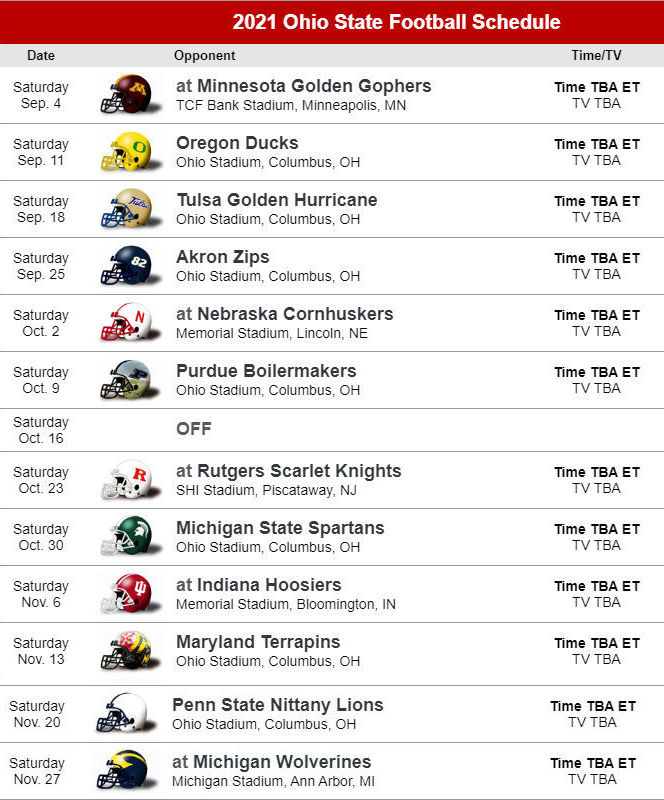Click the Oregon Ducks yellow helmet icon
The width and height of the screenshot is (664, 800).
point(131,152)
